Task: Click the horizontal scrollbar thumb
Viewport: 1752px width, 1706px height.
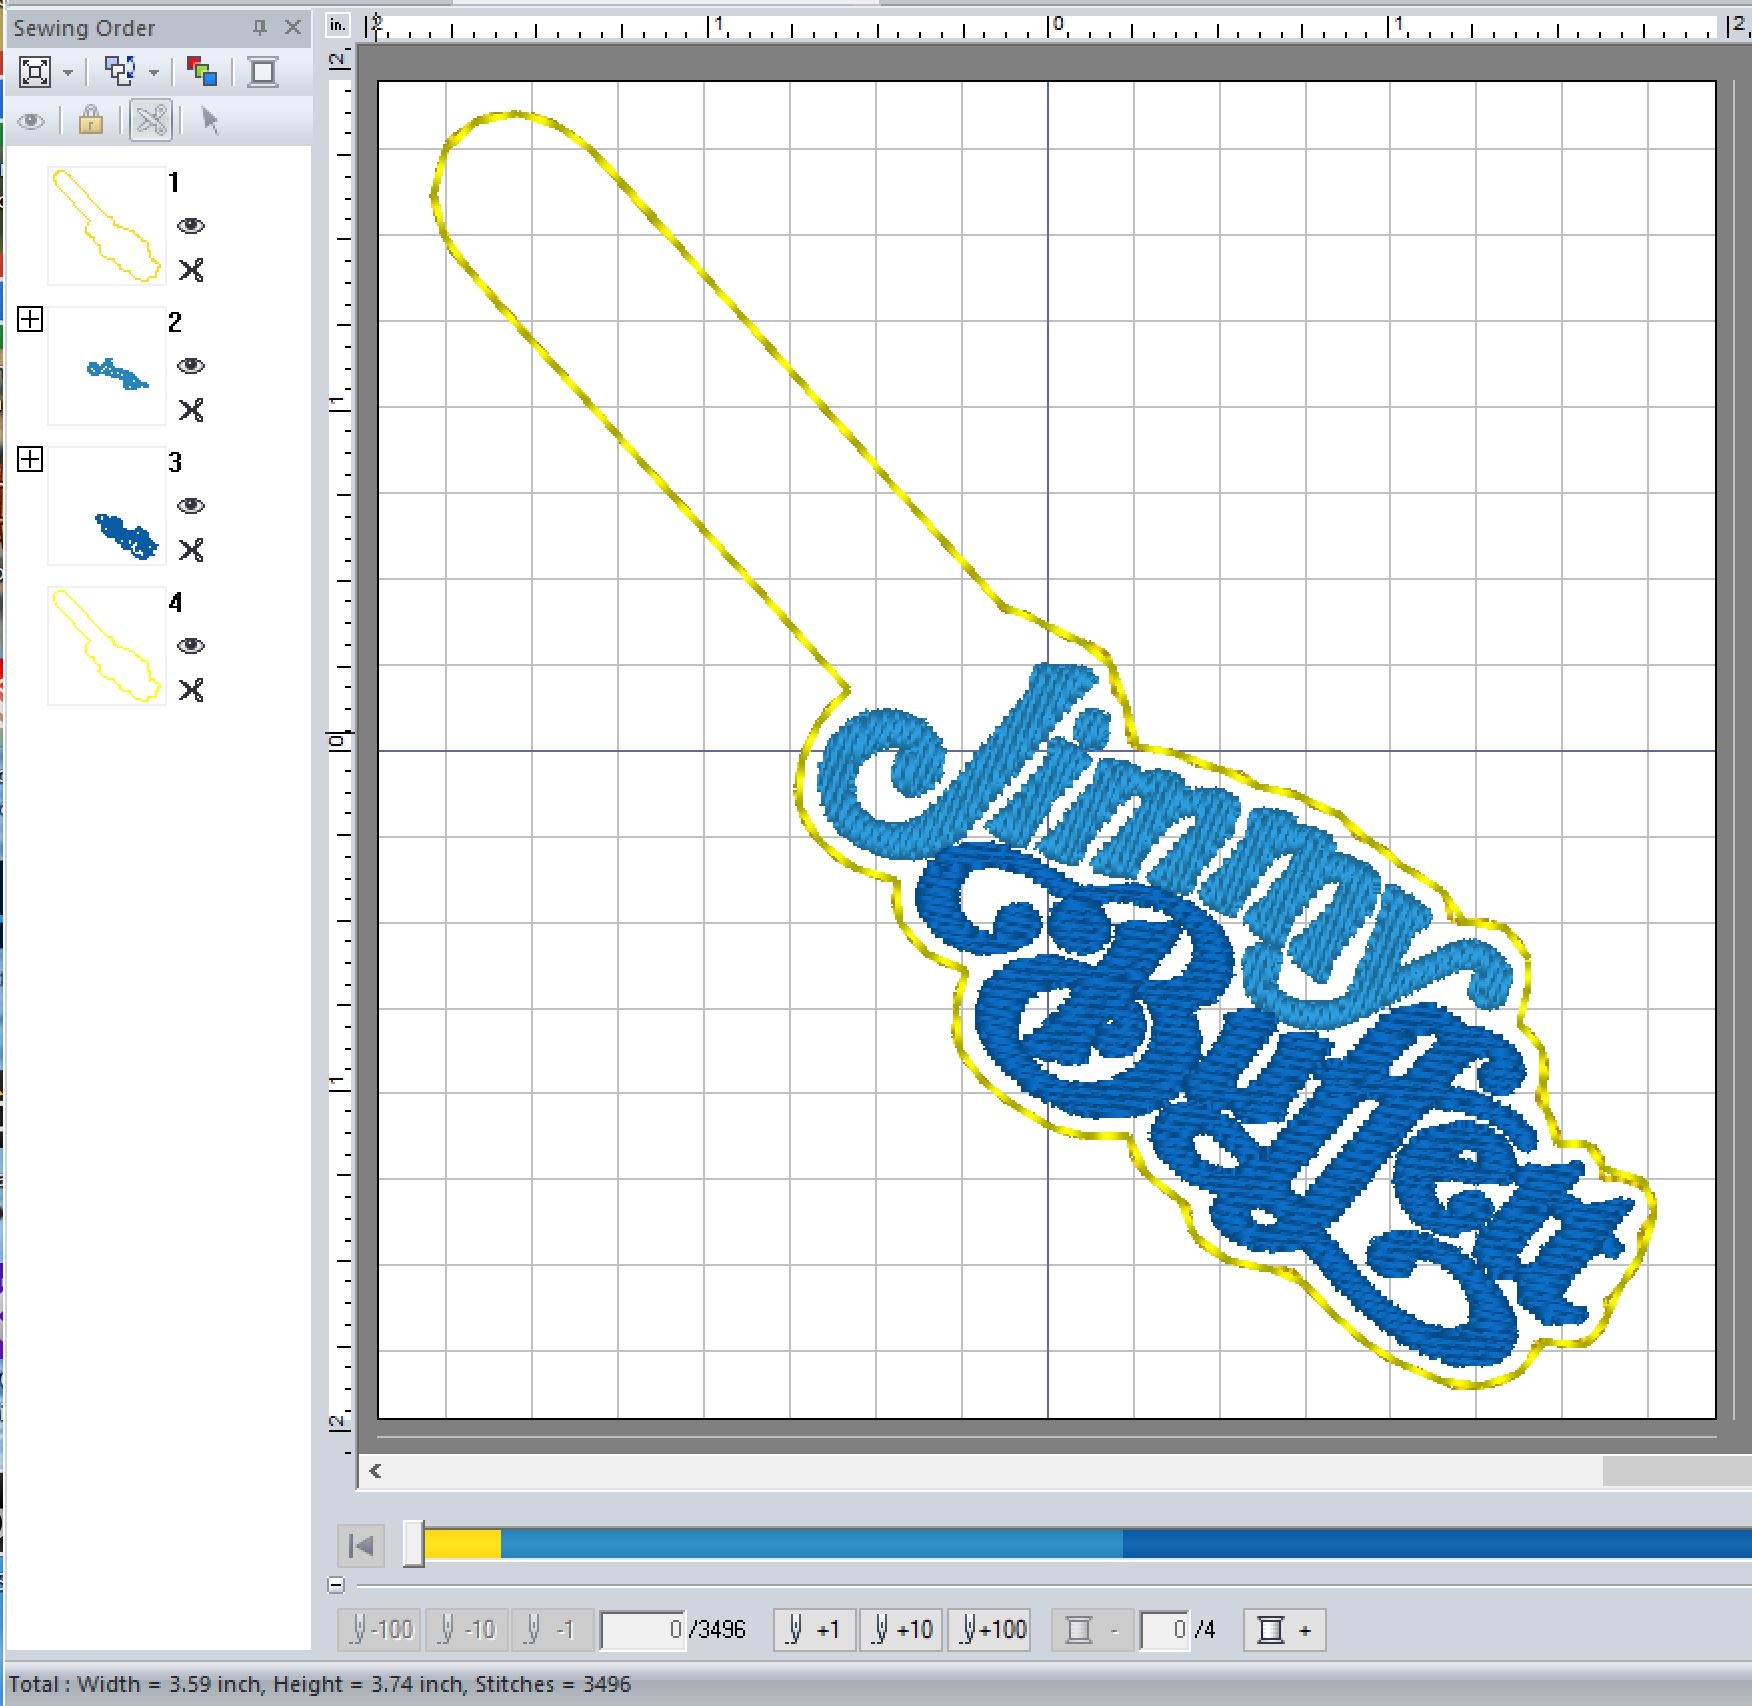Action: (x=1677, y=1470)
